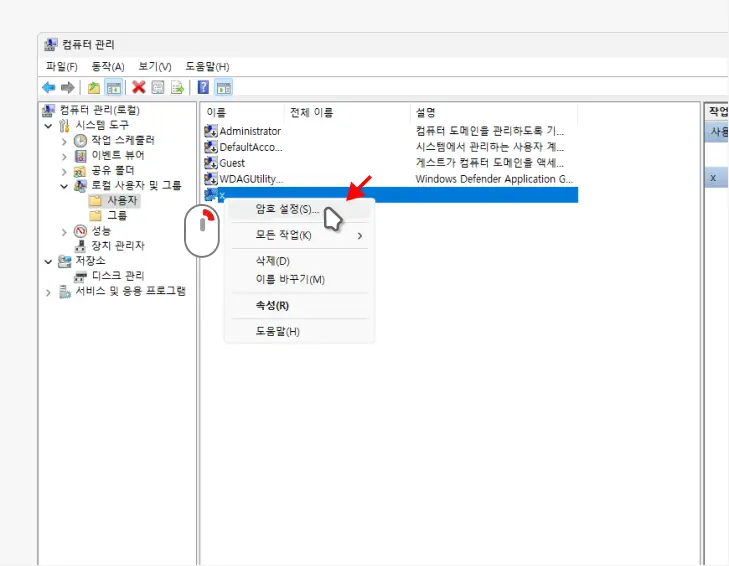Click the 로컬 사용자 및 그룹 icon

click(x=80, y=186)
